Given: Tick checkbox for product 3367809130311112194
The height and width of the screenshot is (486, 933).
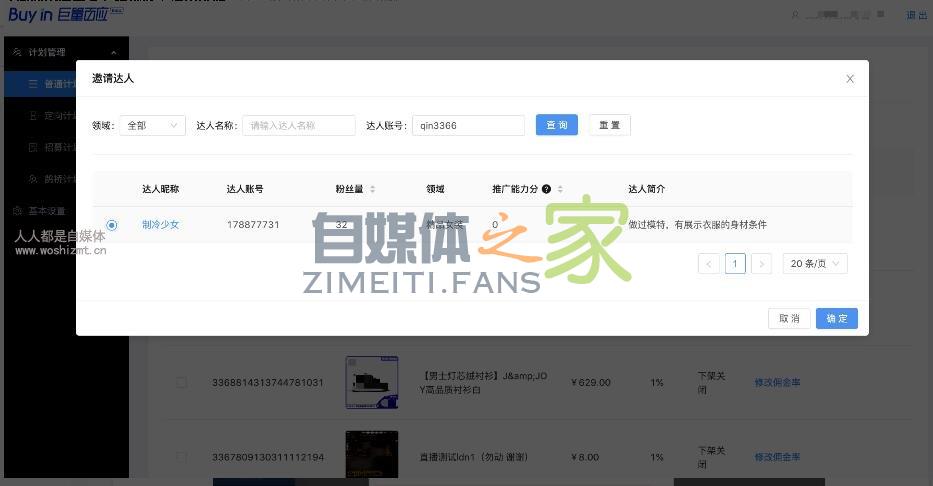Looking at the screenshot, I should 181,457.
